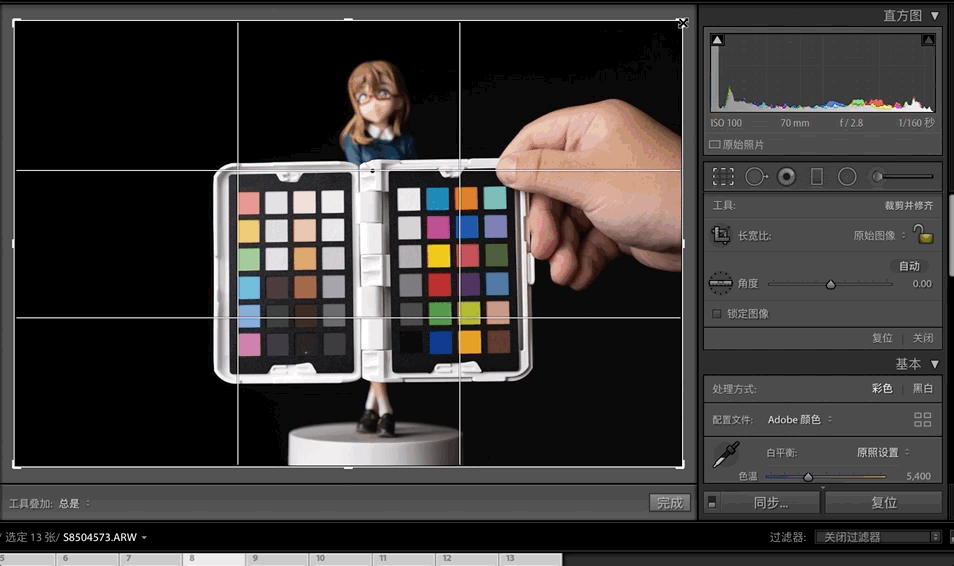Select filmstrip thumbnail 8
Image resolution: width=954 pixels, height=566 pixels.
tap(215, 559)
